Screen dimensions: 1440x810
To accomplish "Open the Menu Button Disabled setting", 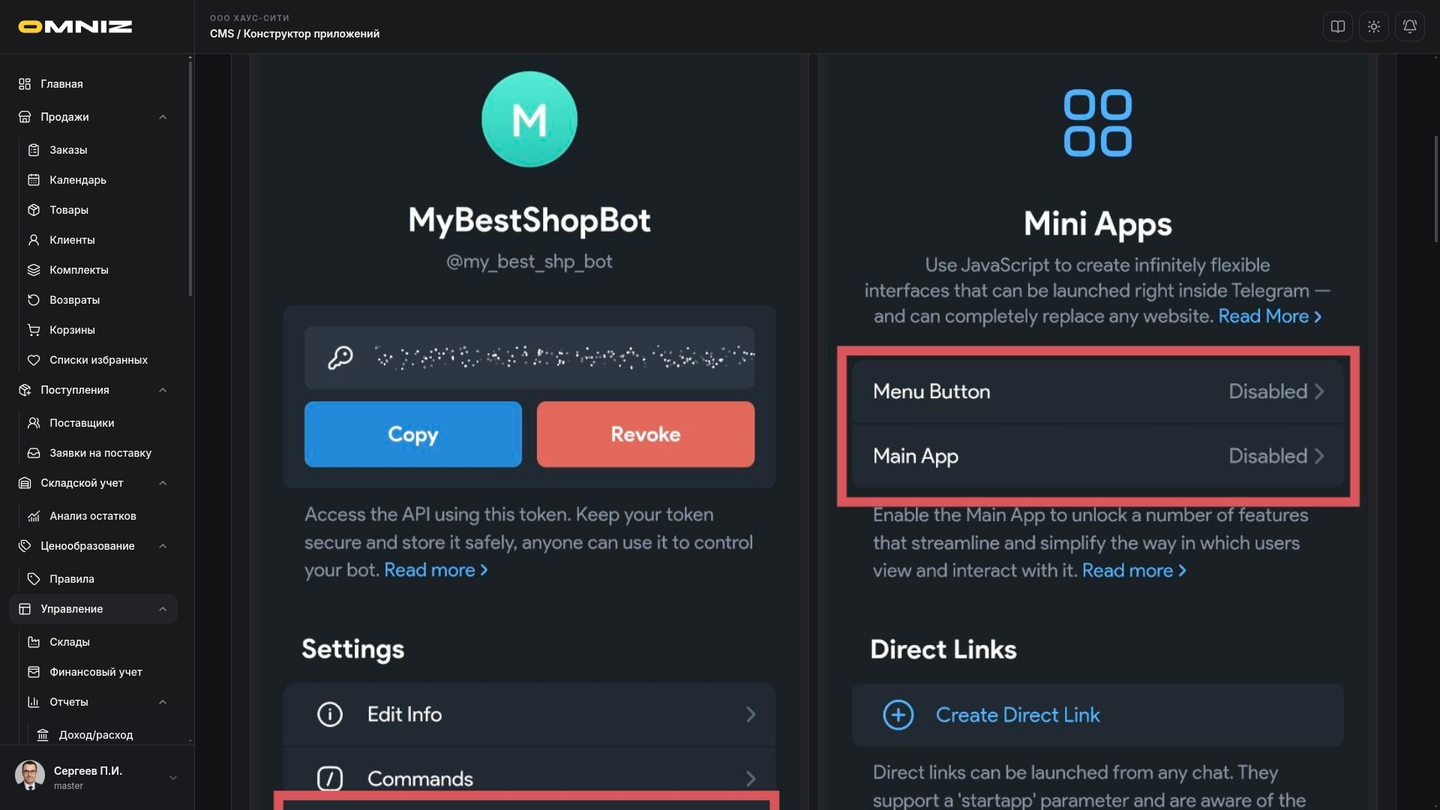I will coord(1098,392).
